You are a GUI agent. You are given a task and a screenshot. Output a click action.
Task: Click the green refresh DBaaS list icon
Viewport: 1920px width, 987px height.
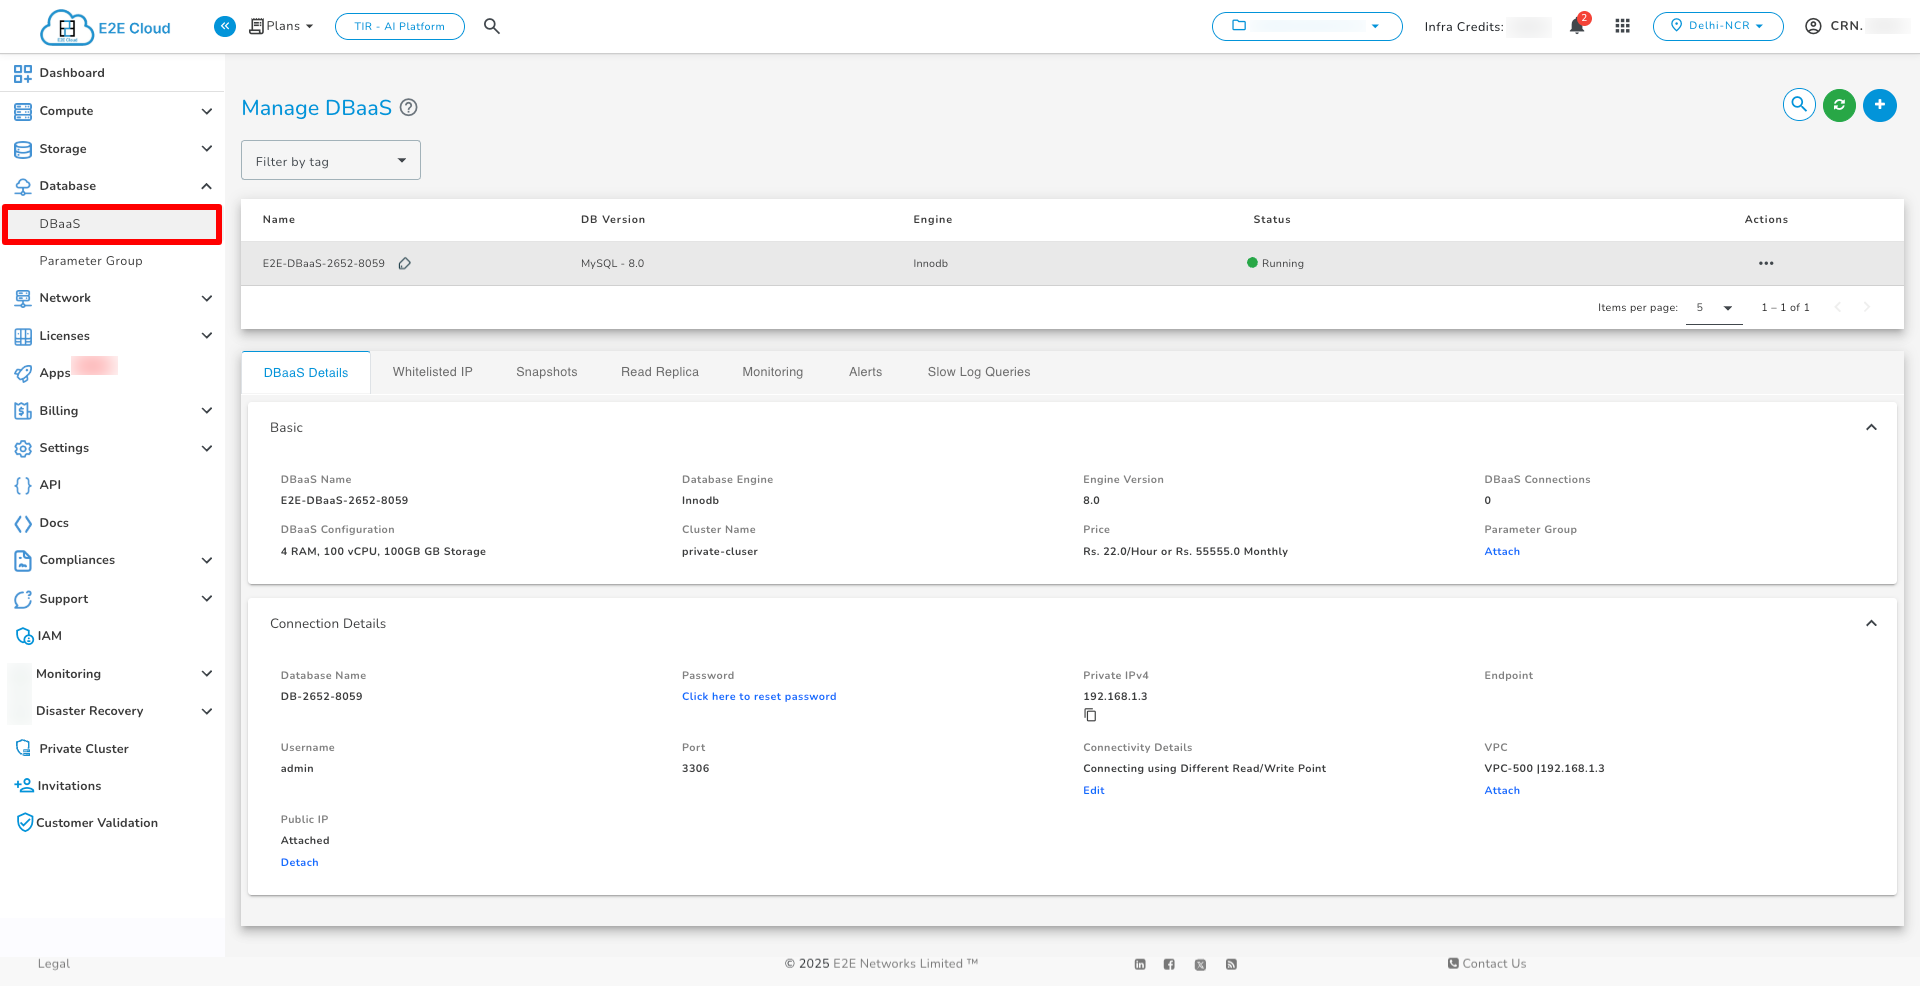click(1839, 105)
